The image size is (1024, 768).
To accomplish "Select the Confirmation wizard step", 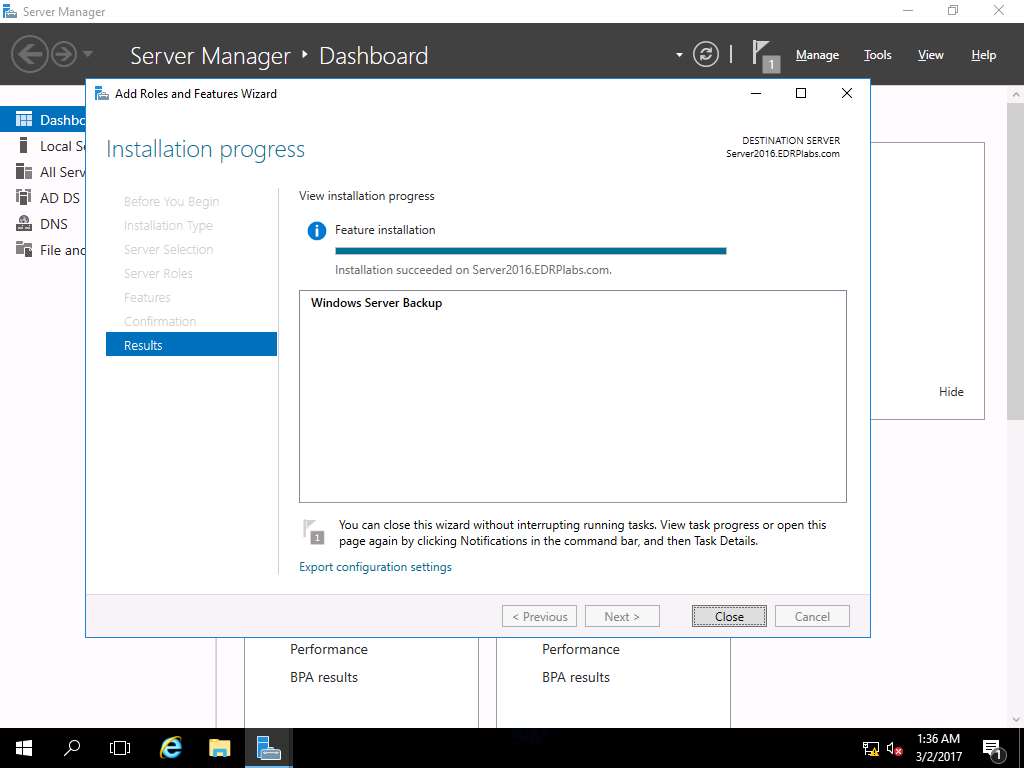I will (160, 321).
